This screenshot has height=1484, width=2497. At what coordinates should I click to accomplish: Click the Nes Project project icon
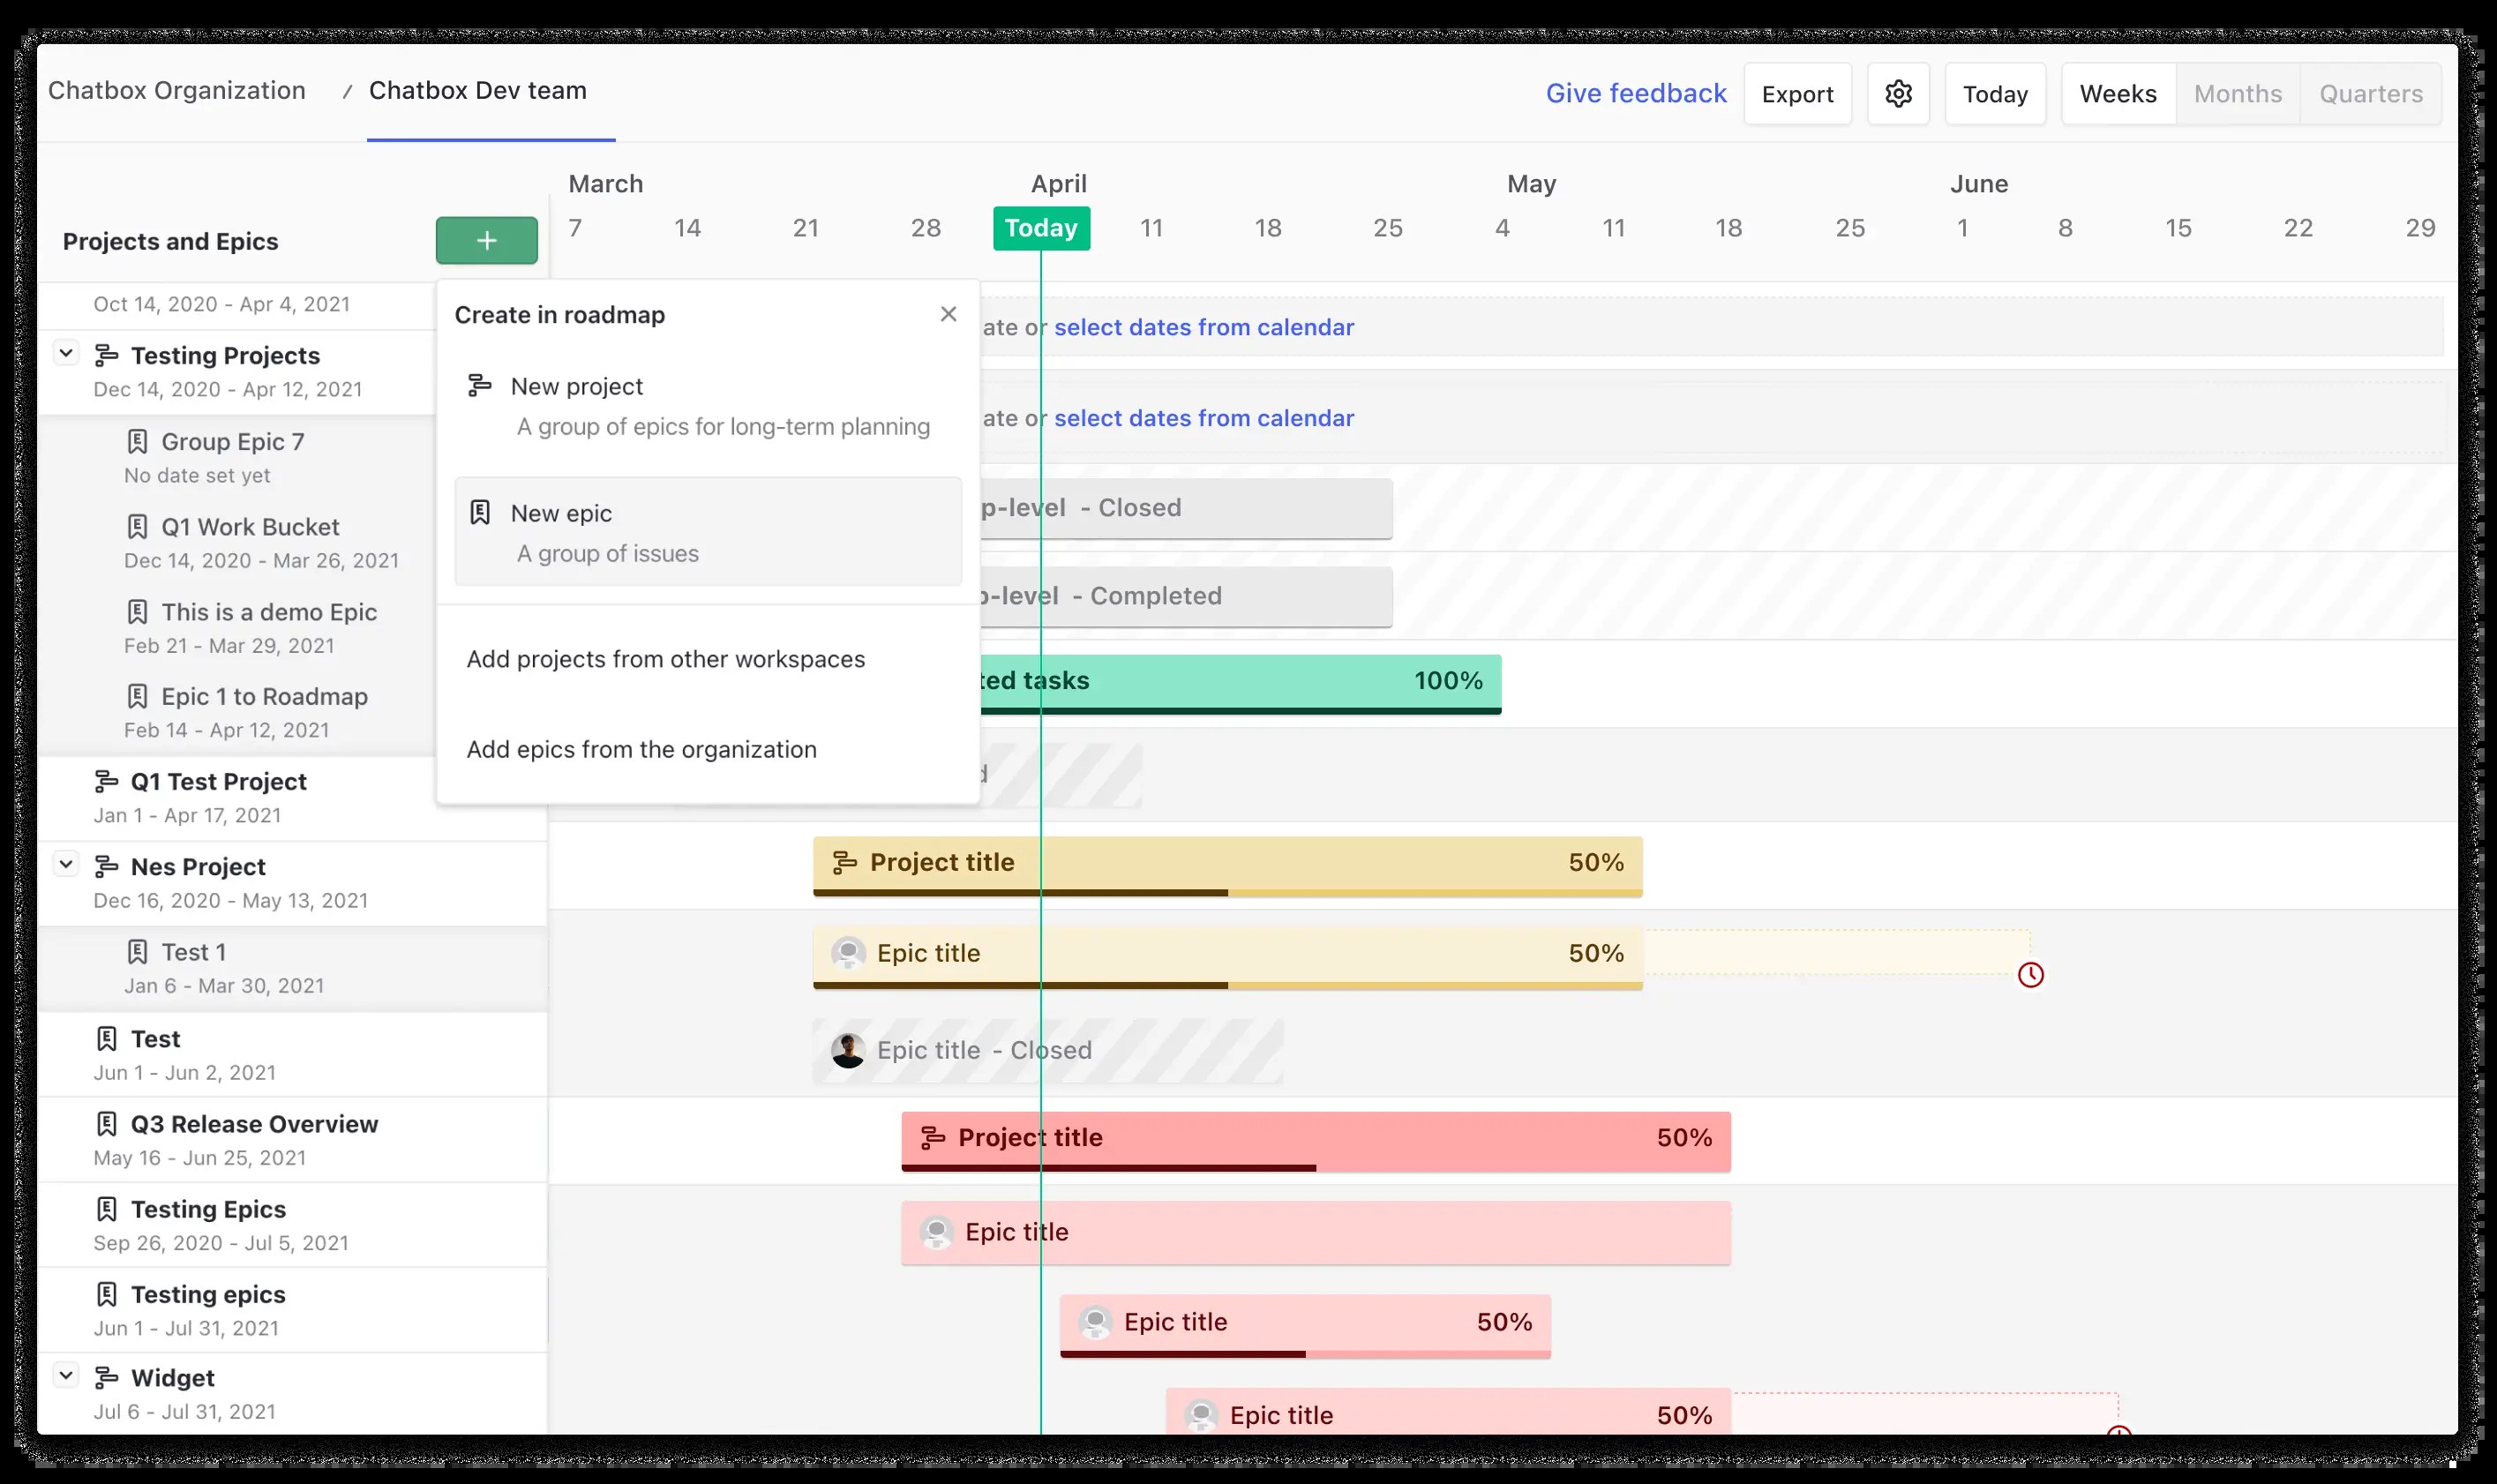[x=106, y=866]
